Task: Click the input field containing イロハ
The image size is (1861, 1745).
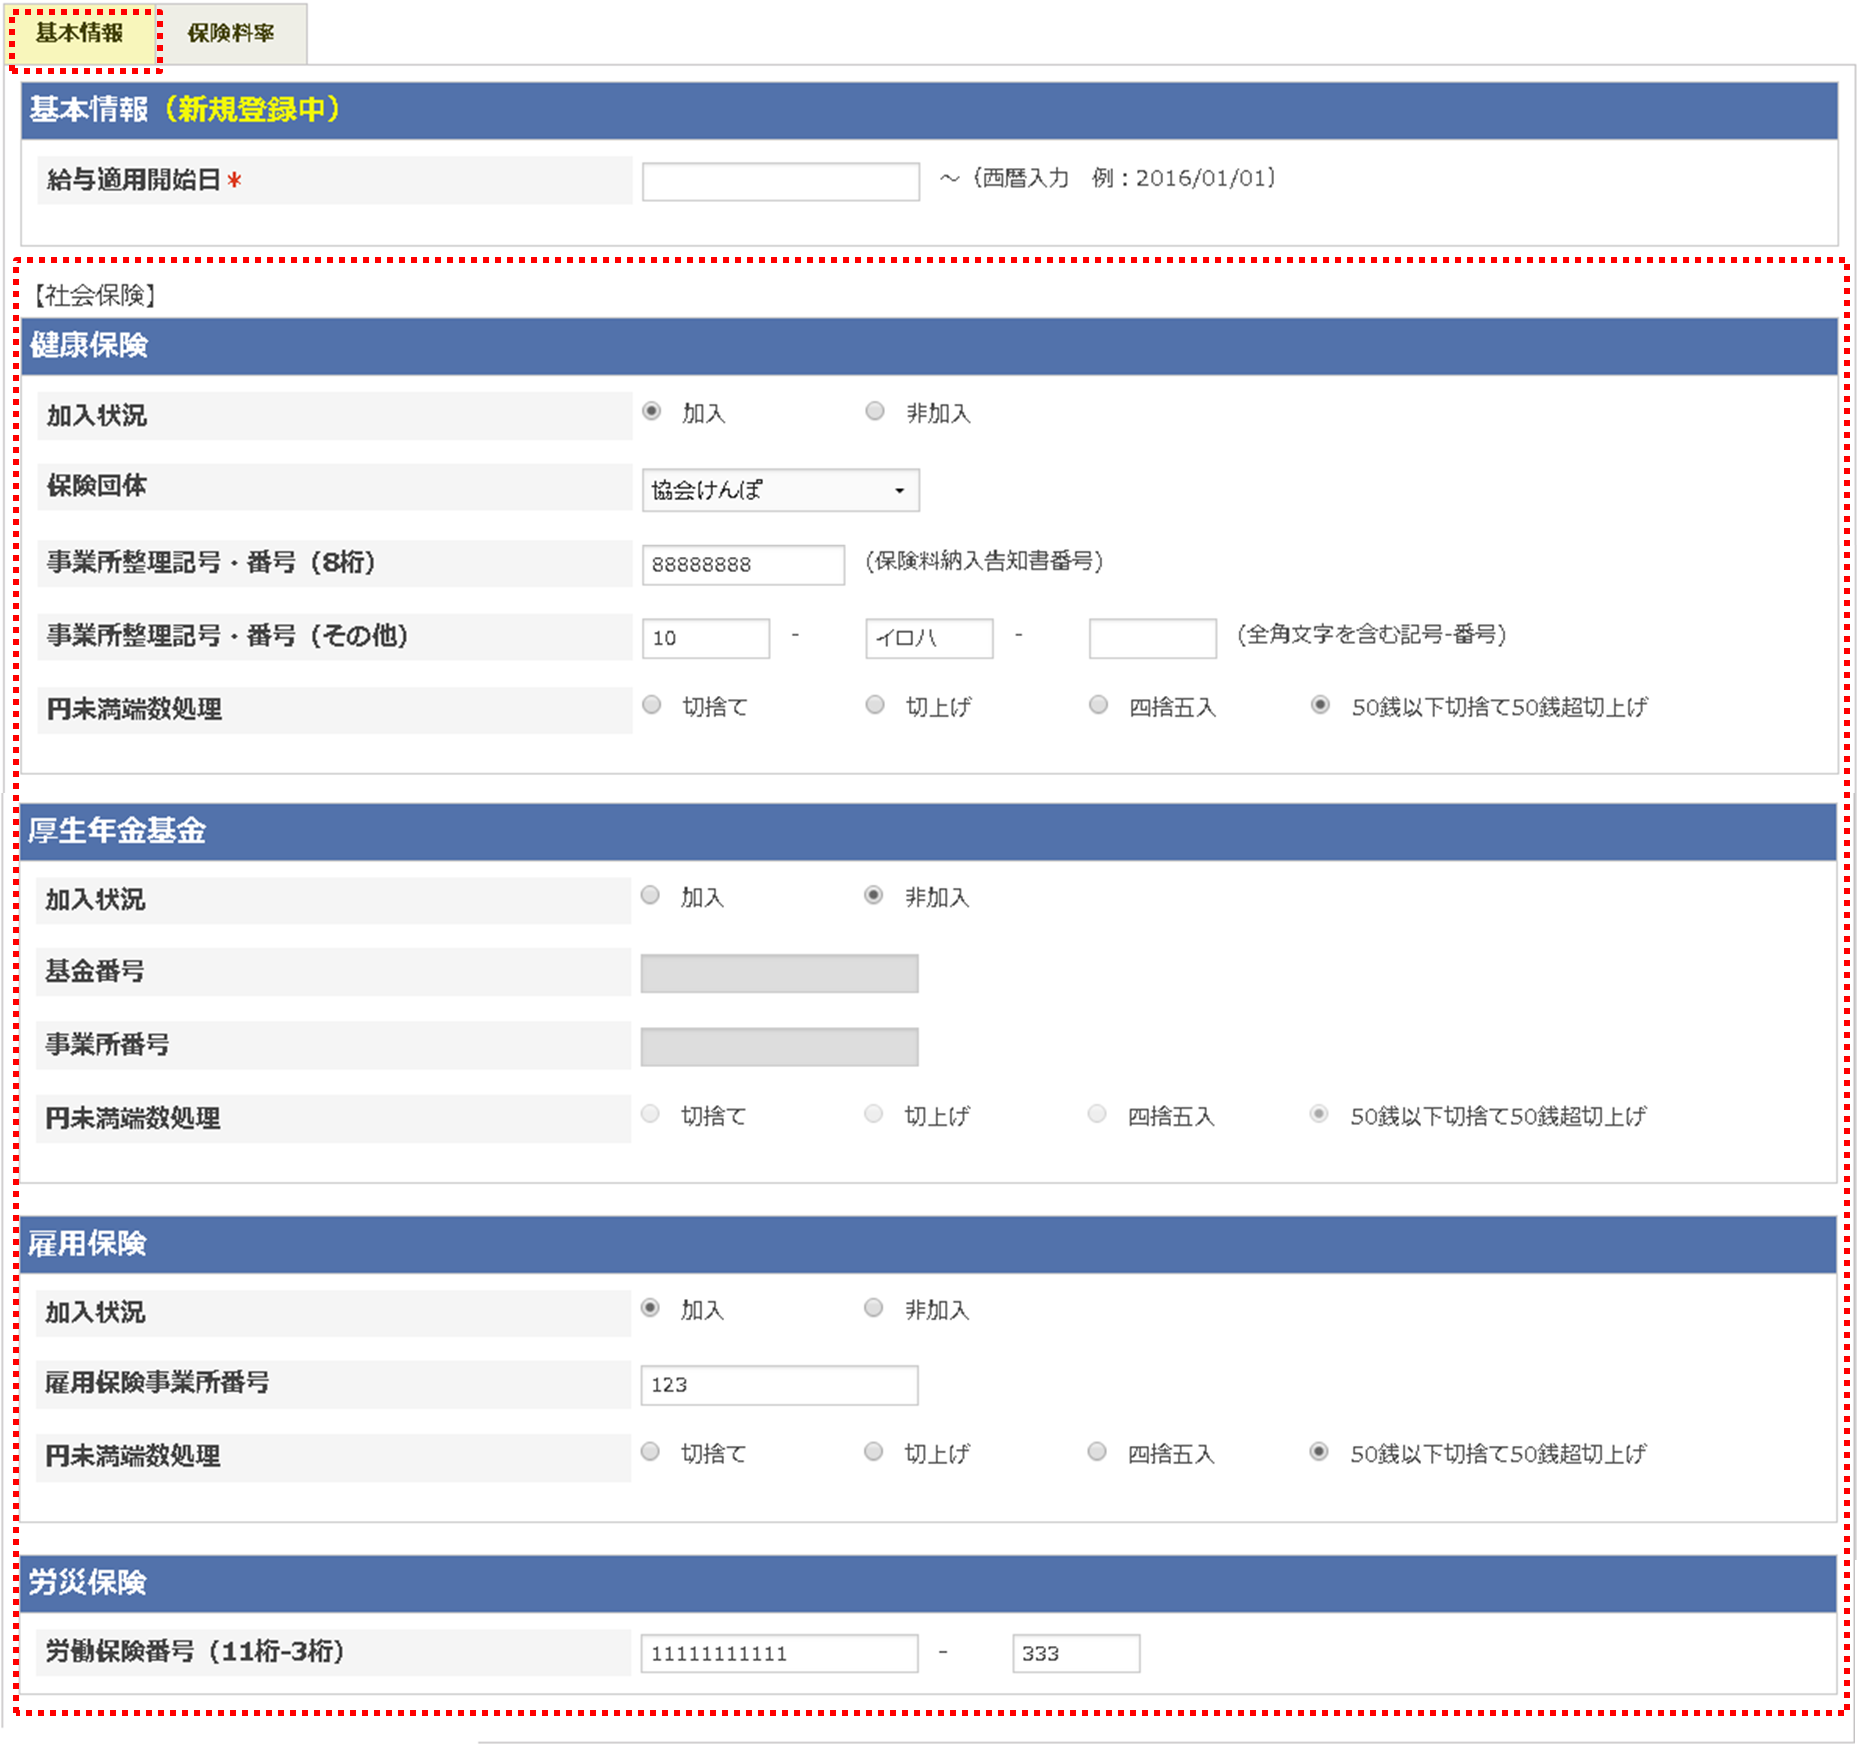Action: (x=928, y=638)
